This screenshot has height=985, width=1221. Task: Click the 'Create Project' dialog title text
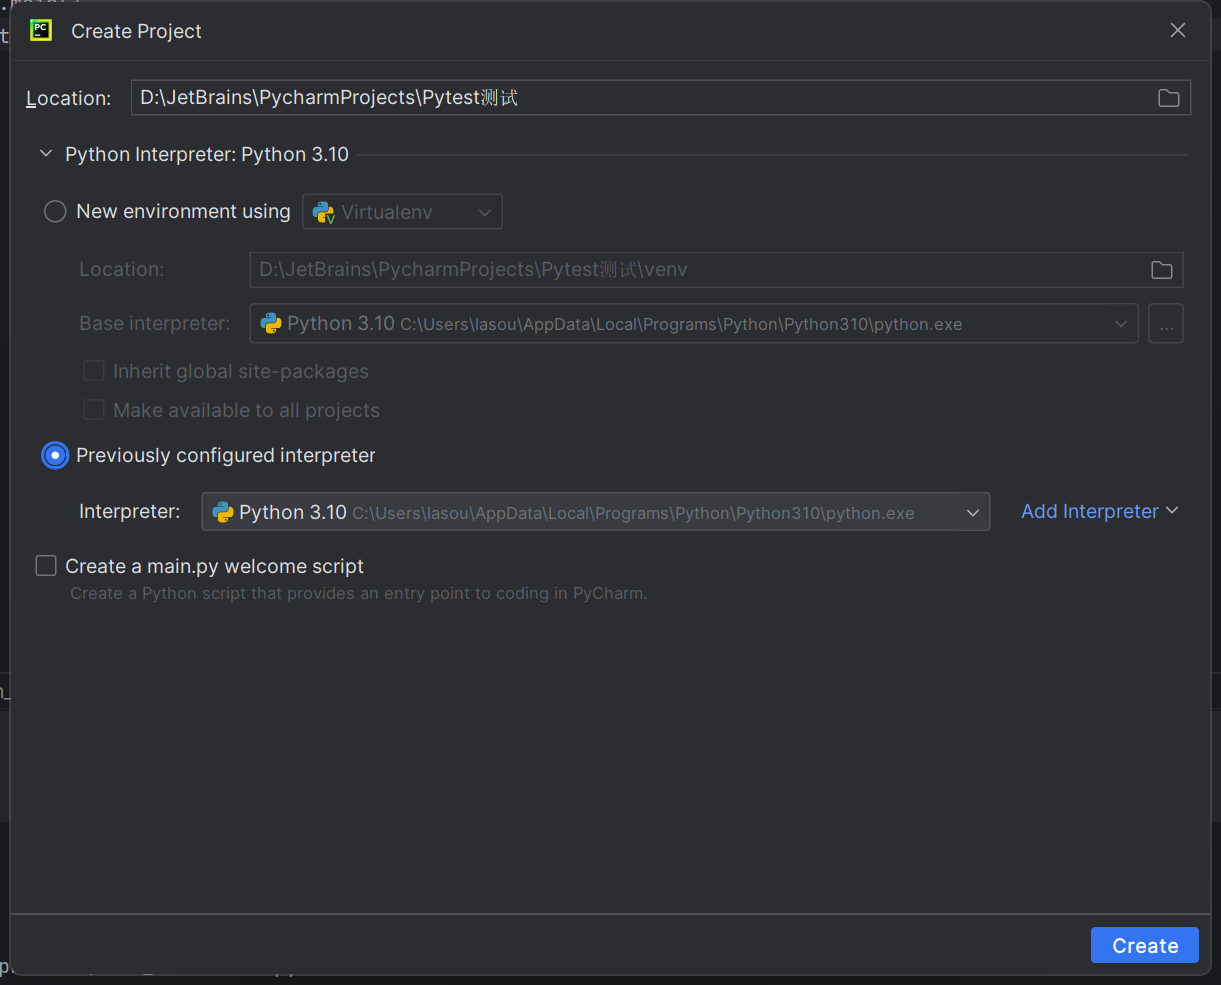136,31
